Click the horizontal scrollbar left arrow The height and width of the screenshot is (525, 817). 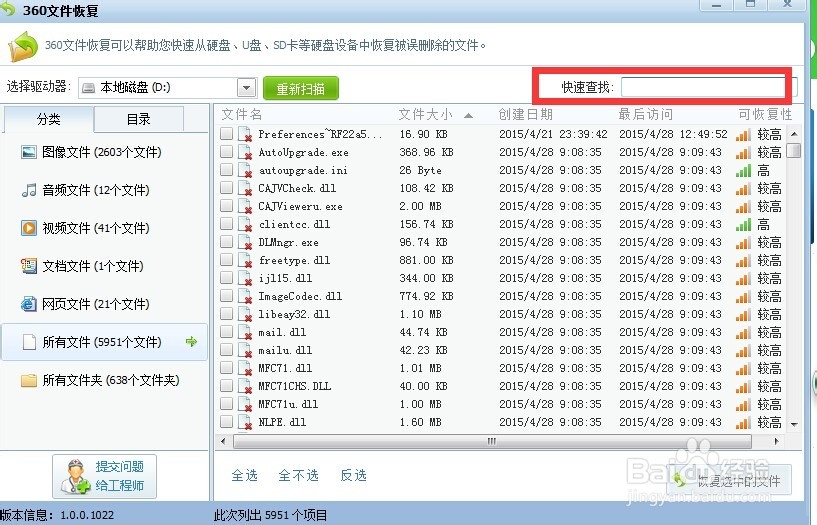[x=224, y=441]
